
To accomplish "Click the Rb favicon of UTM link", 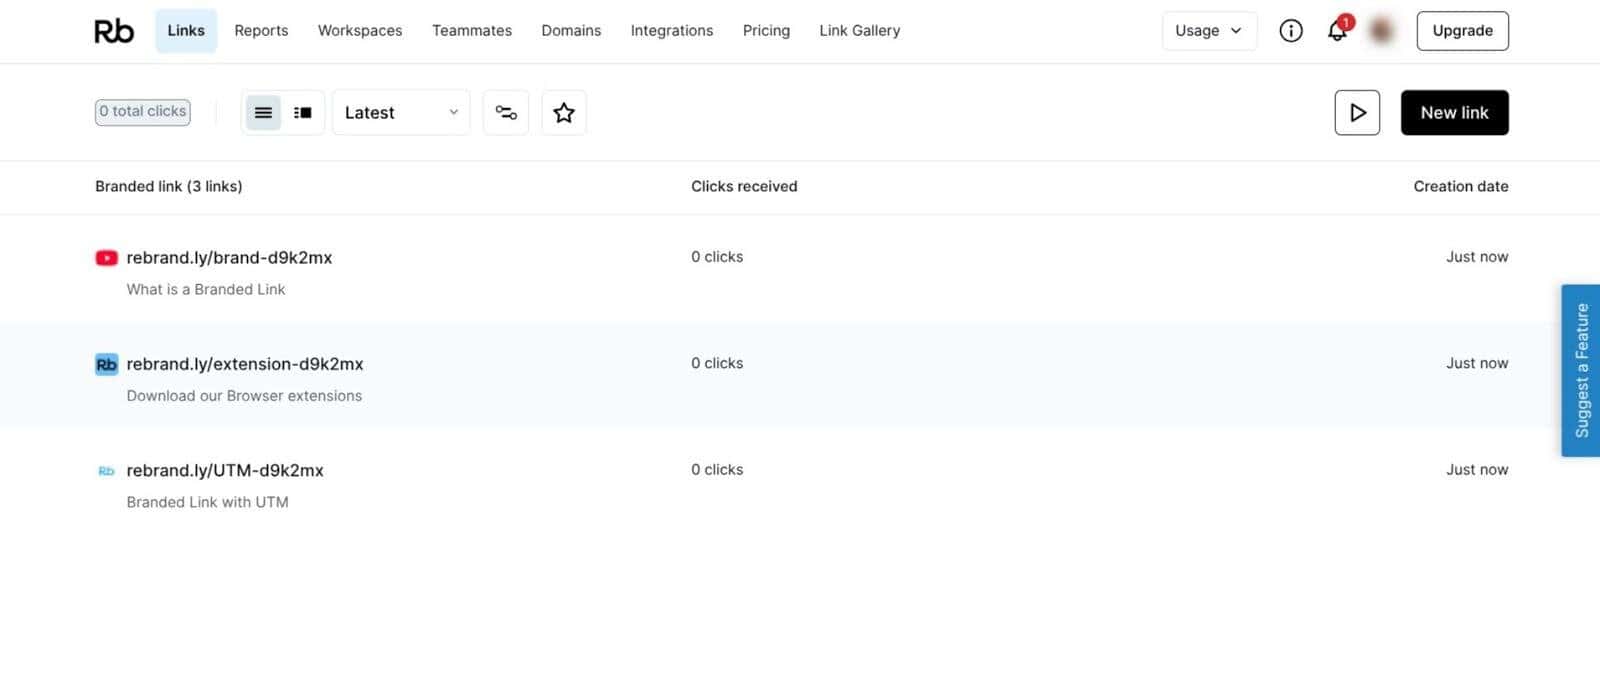I will (x=106, y=471).
